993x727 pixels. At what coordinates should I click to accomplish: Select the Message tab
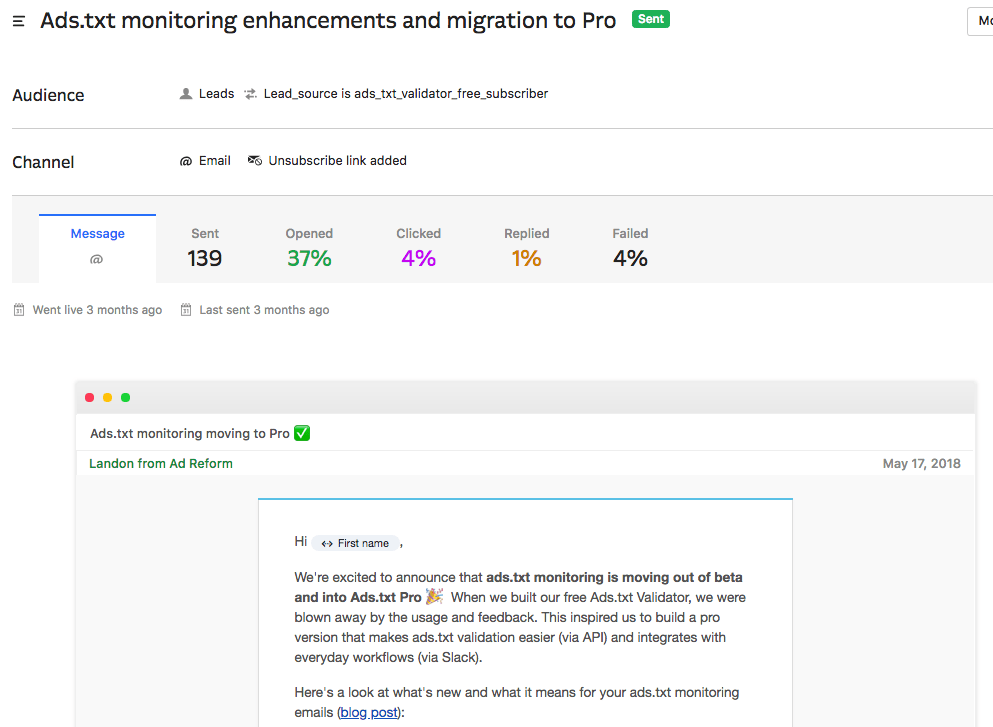pos(98,246)
